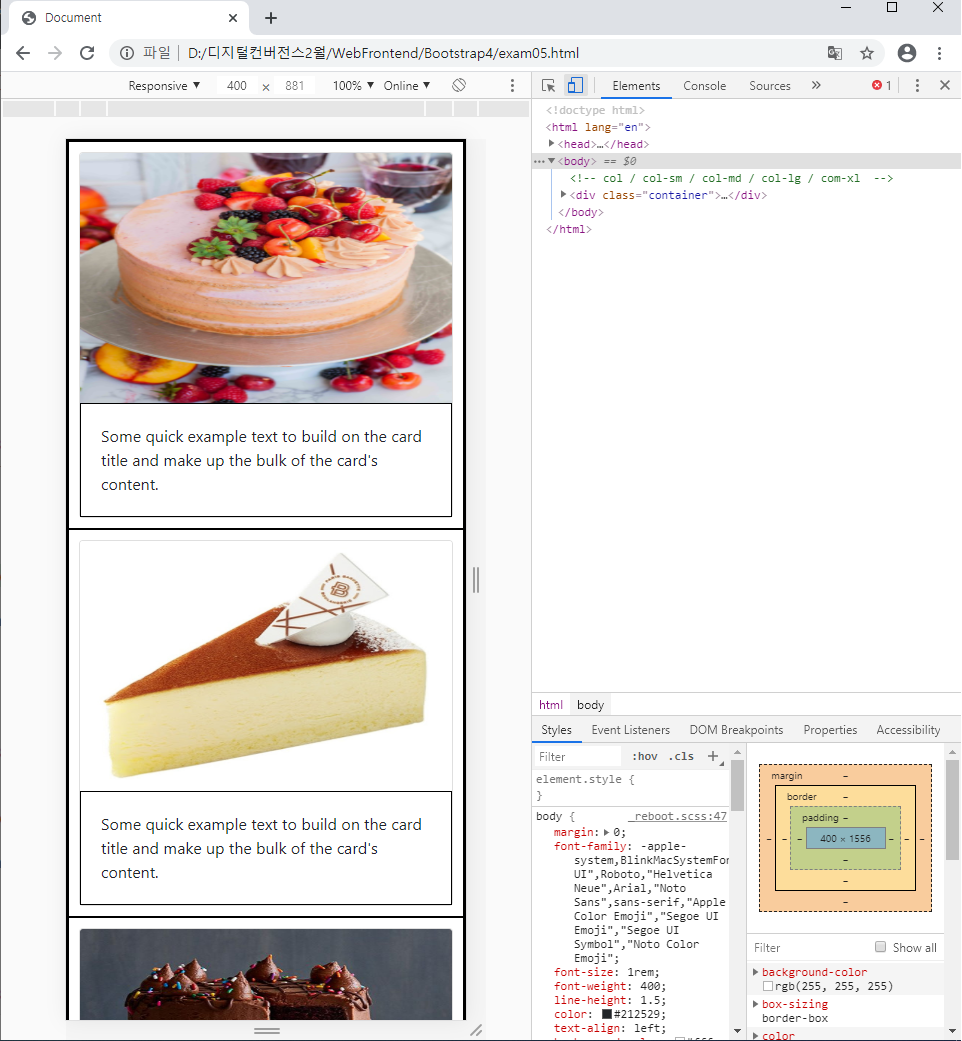Select the html breadcrumb
Viewport: 962px width, 1041px height.
pyautogui.click(x=550, y=704)
